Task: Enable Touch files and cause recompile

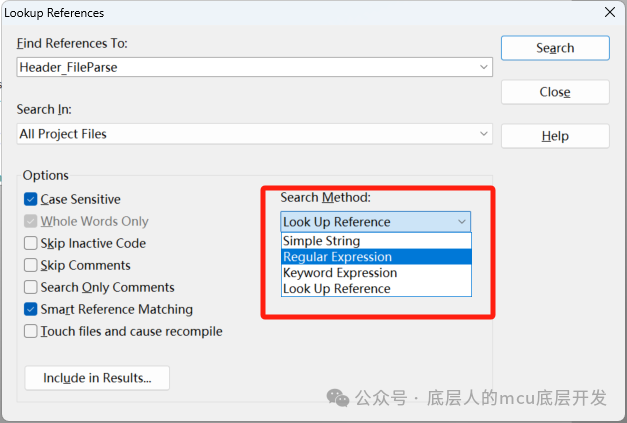Action: click(32, 331)
